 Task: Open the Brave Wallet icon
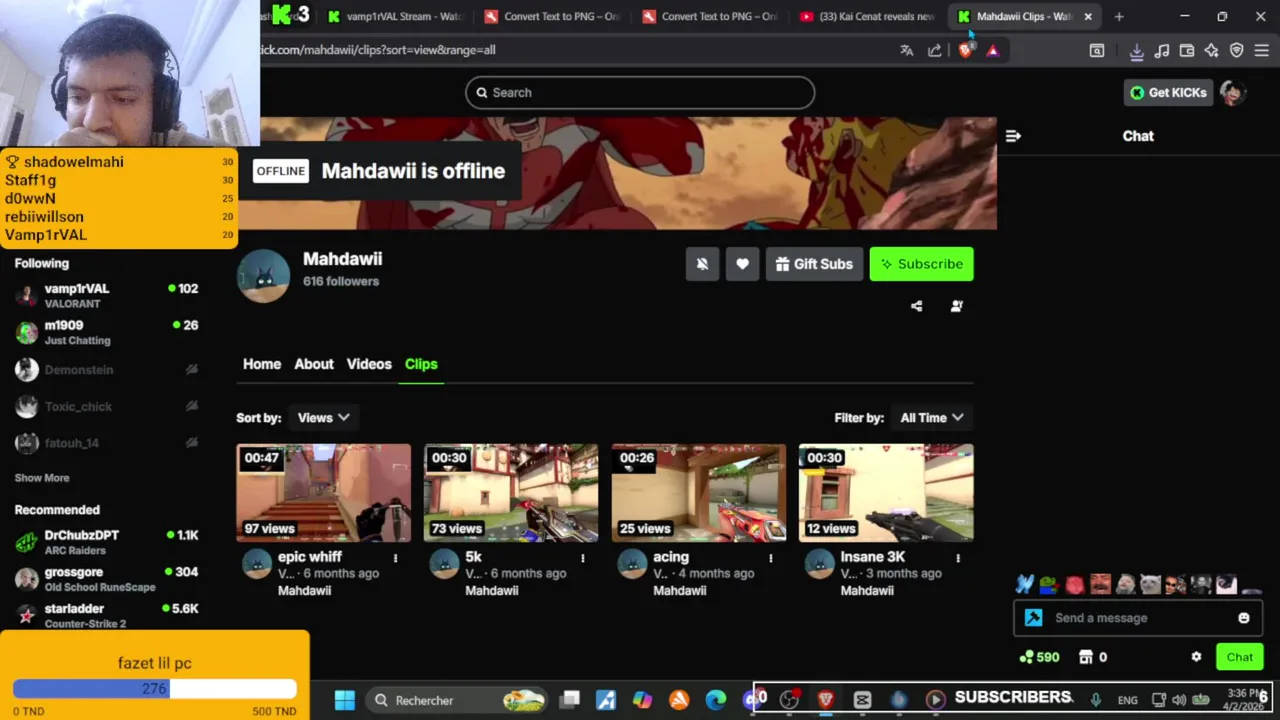[1187, 50]
